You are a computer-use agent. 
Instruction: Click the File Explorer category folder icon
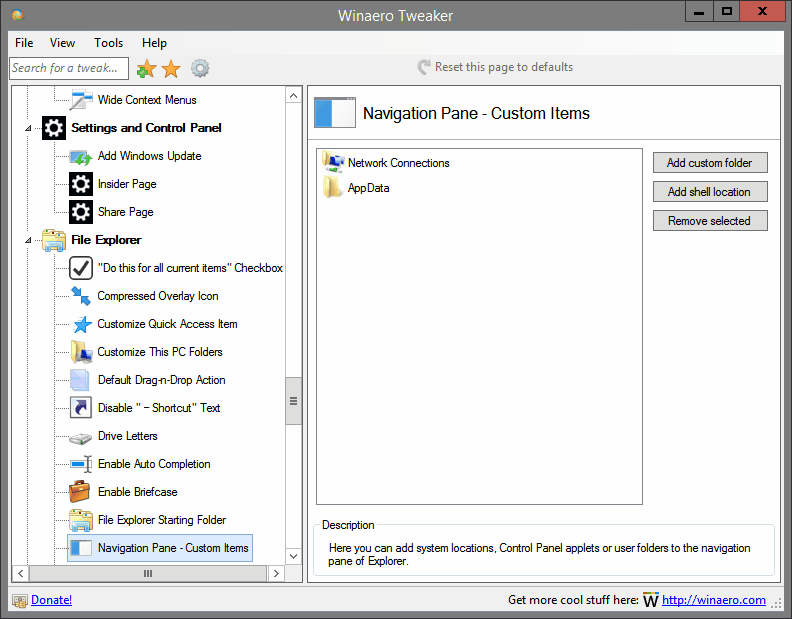tap(54, 240)
